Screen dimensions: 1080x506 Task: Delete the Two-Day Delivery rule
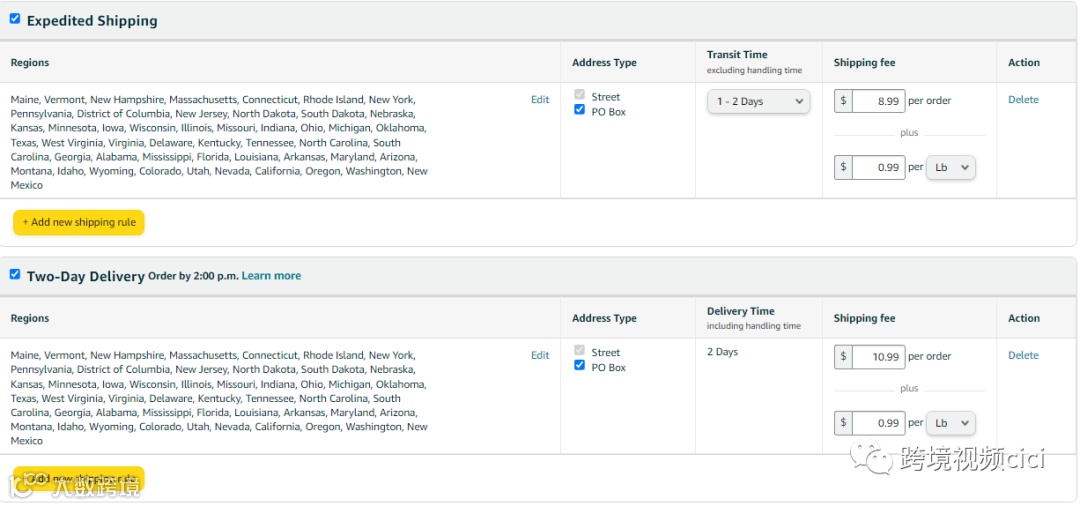[1023, 355]
